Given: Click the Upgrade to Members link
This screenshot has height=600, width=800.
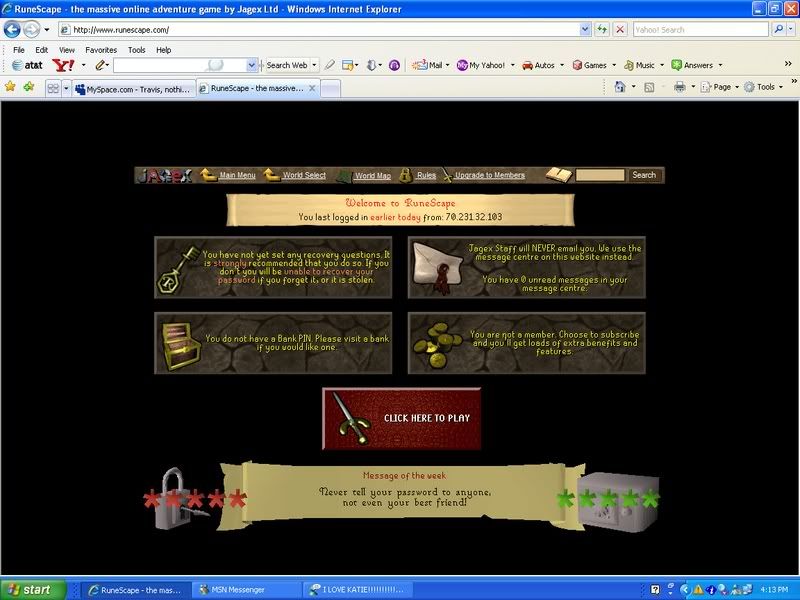Looking at the screenshot, I should coord(490,175).
